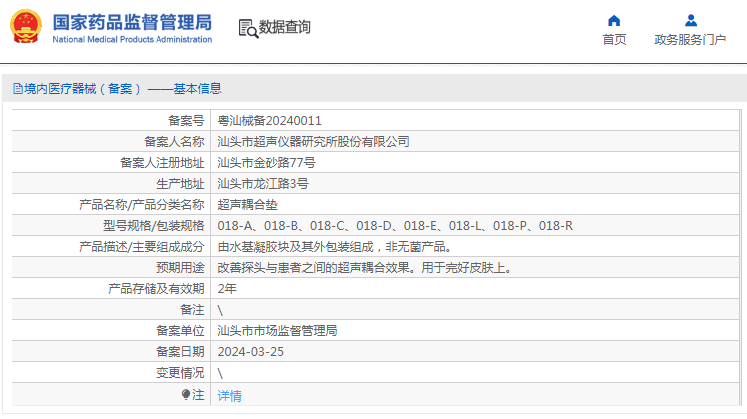Open the 政务服务门户 menu item
Viewport: 747px width, 419px height.
pos(690,40)
